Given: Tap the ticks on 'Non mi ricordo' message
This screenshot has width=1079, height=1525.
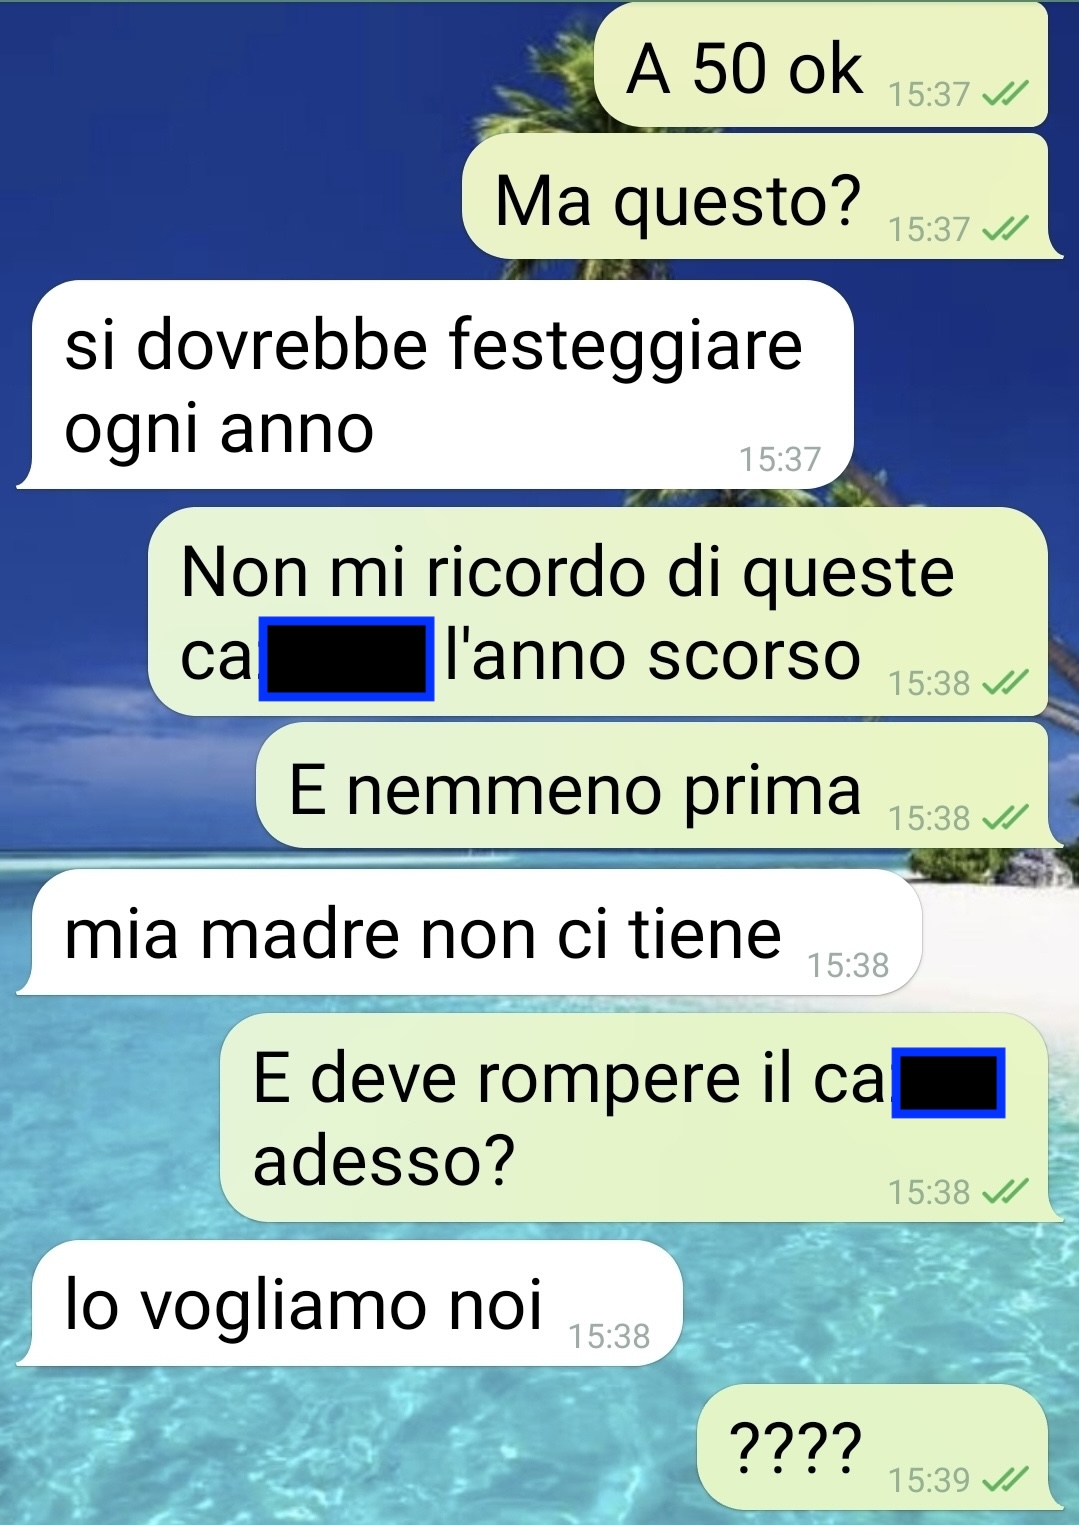Looking at the screenshot, I should [1005, 683].
